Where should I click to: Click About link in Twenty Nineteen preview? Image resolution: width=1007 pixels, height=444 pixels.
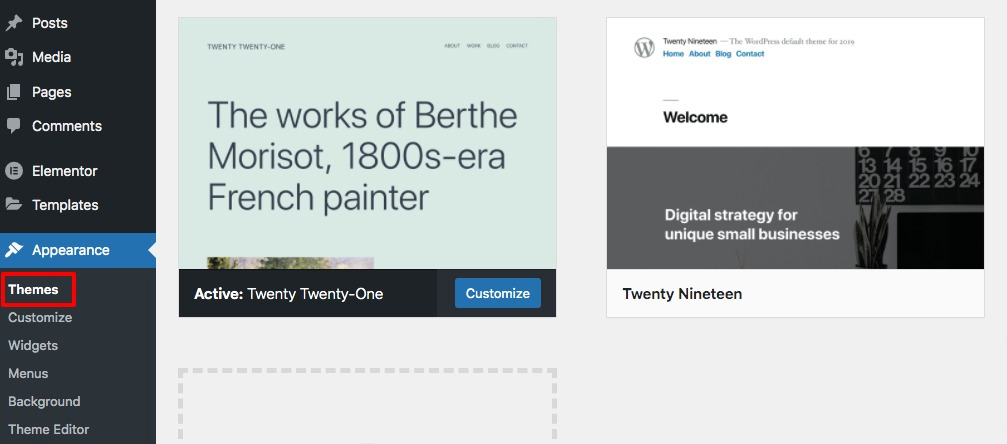(699, 54)
